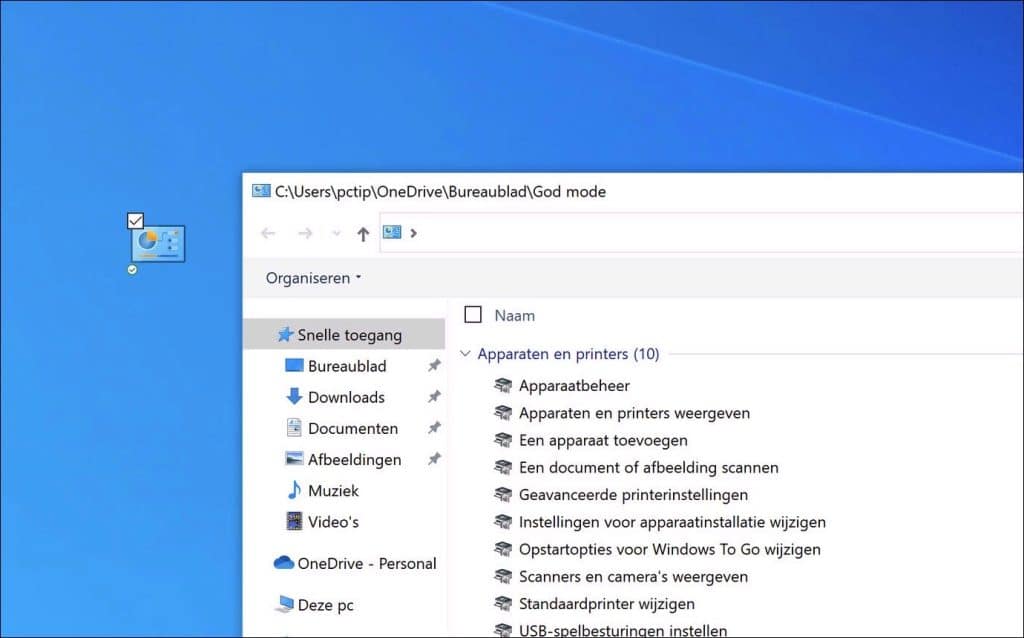Screen dimensions: 1024x638
Task: Select the Apparaatbeheer entry text
Action: point(574,386)
